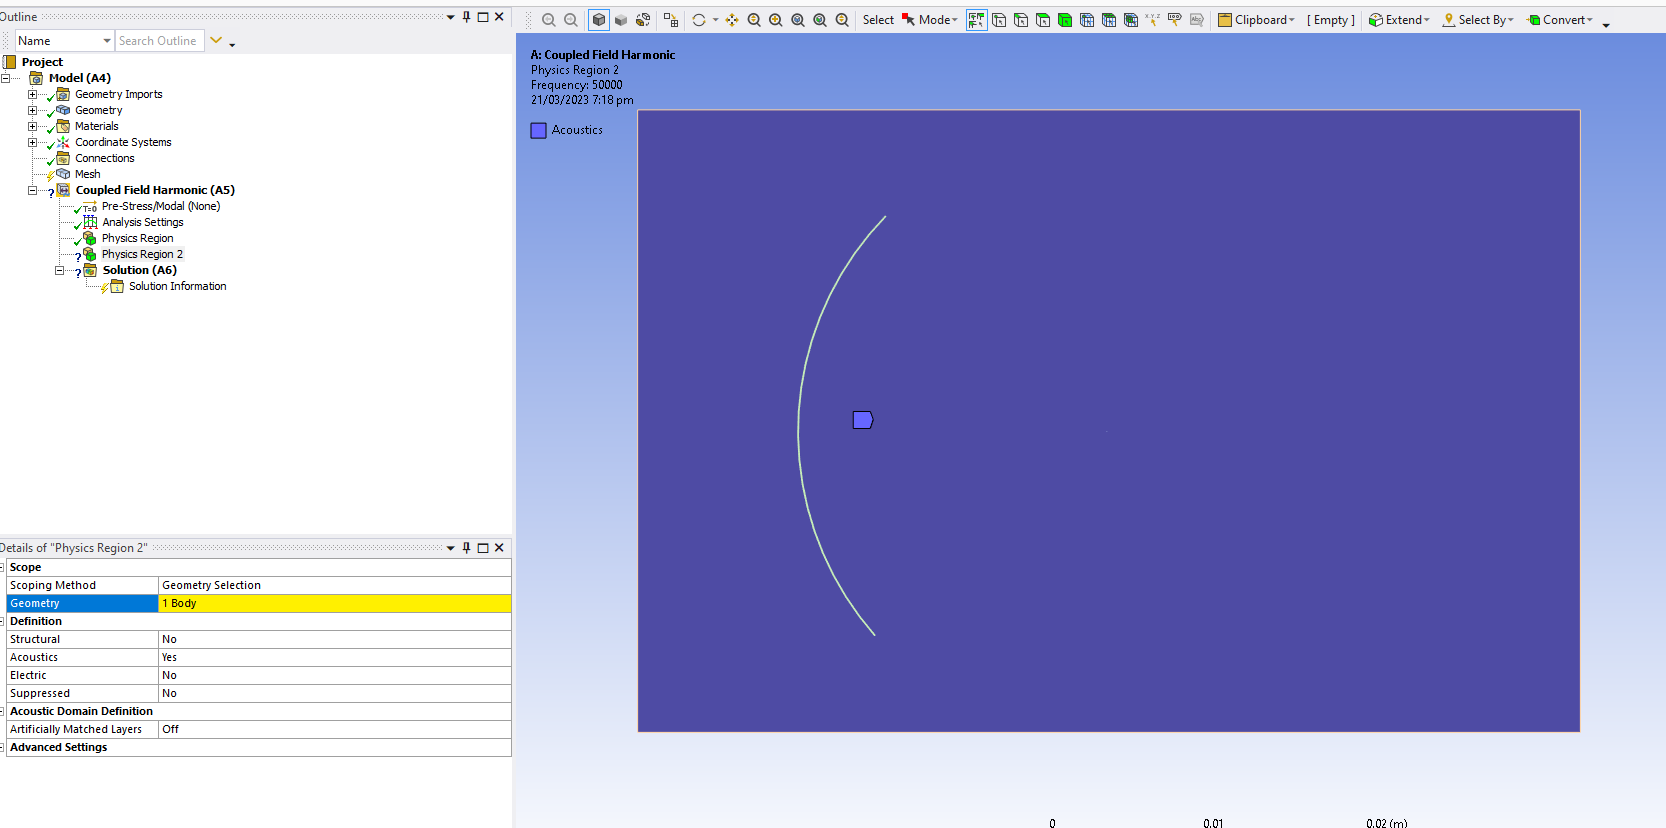Click the thick shells and beams icon

[671, 20]
